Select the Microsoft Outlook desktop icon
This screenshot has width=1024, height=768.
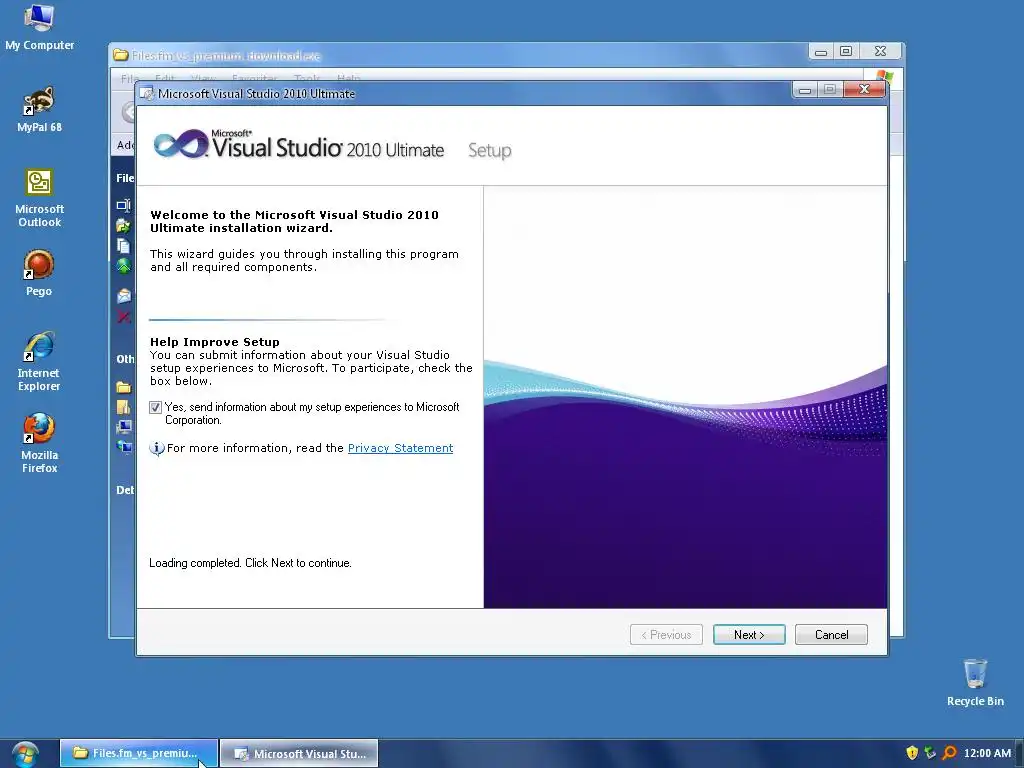39,198
